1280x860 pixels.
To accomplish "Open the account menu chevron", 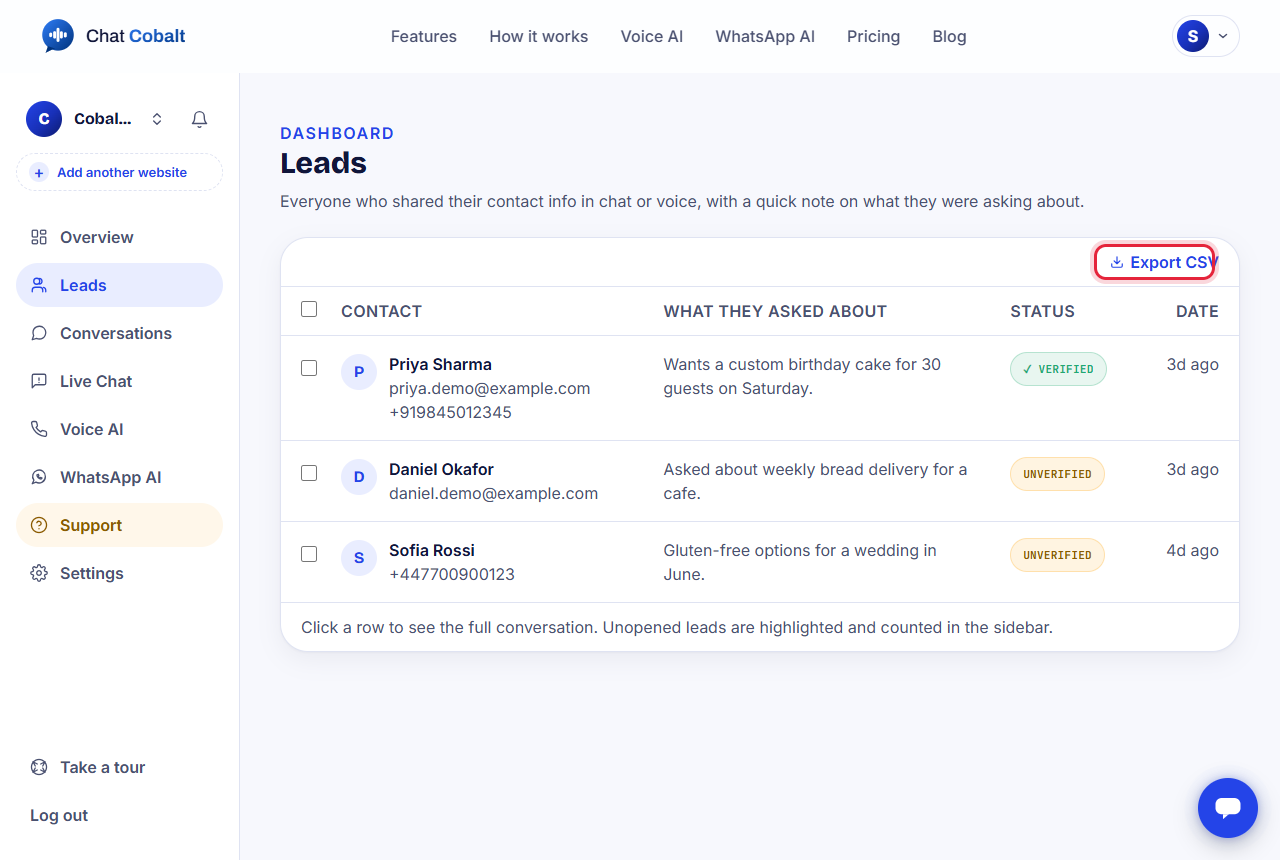I will [1223, 36].
